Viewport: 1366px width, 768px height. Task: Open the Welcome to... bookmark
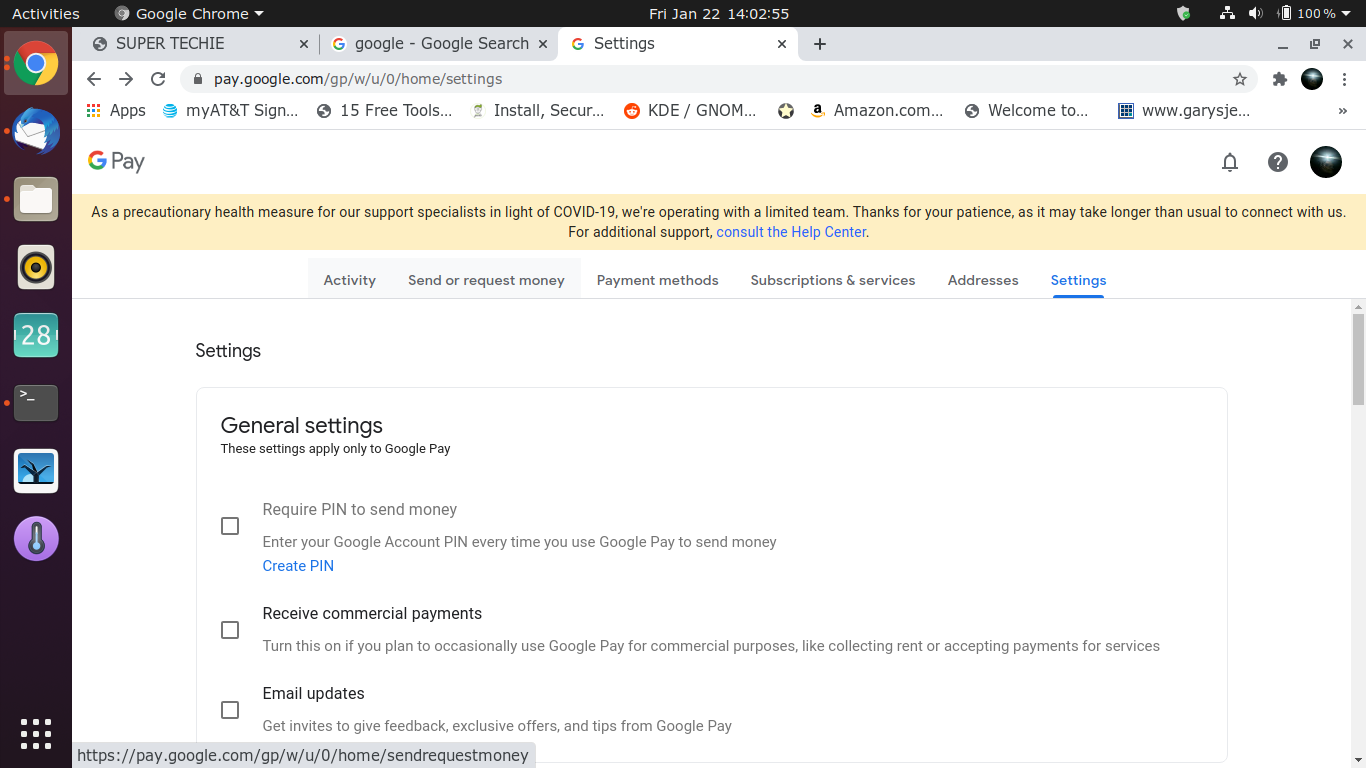click(1026, 111)
